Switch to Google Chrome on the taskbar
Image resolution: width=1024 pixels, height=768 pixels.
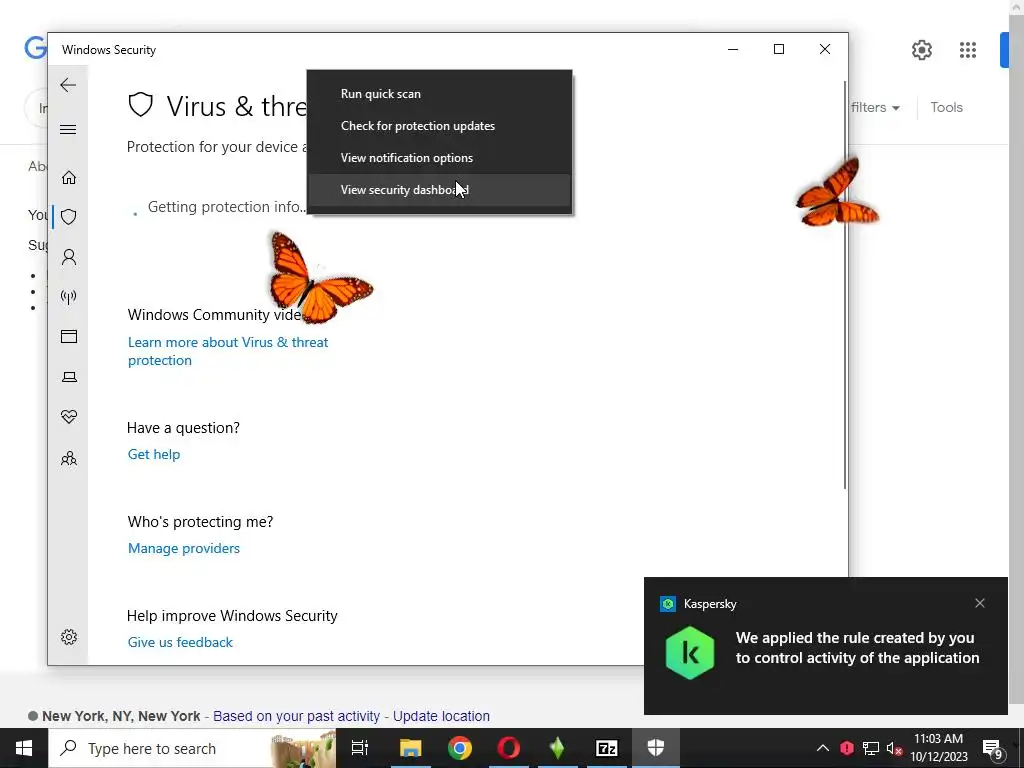click(x=460, y=748)
